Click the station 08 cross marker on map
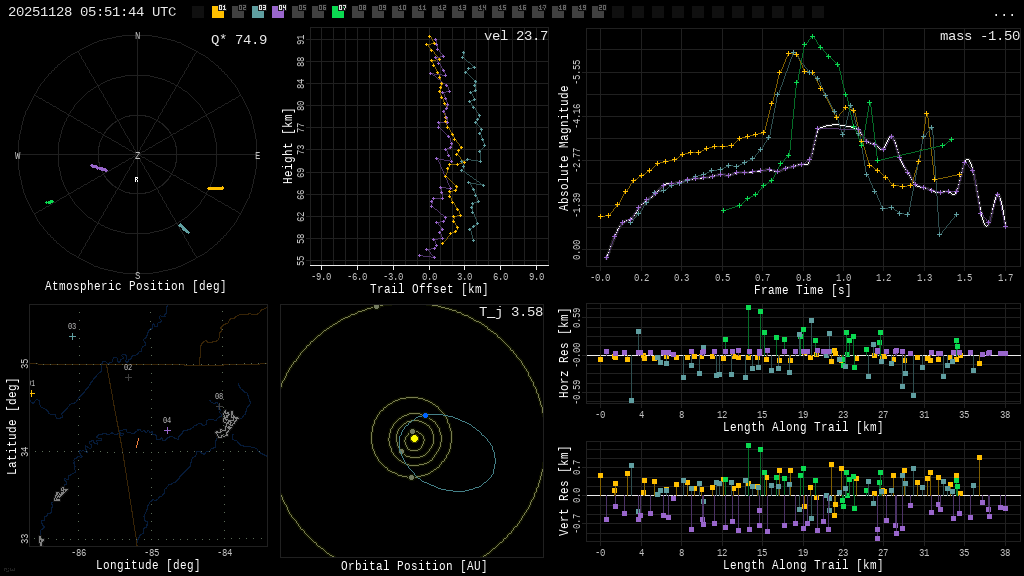 (219, 406)
